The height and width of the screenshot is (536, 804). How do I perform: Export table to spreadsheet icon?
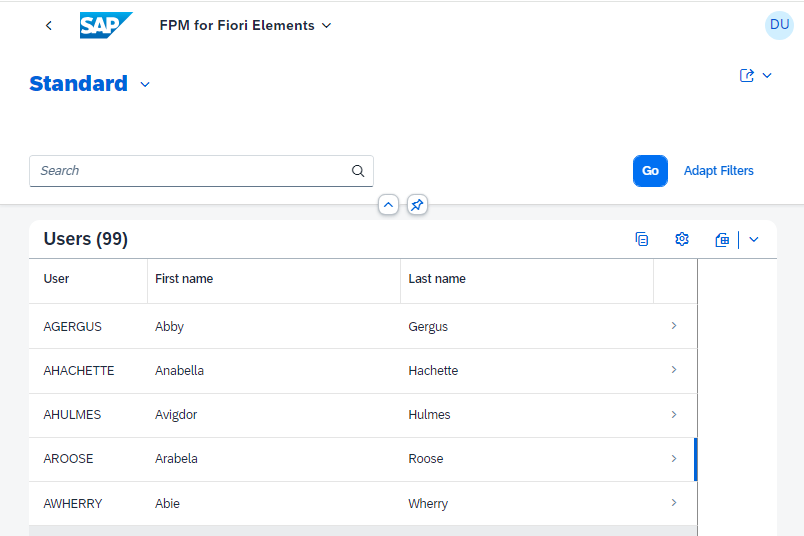point(722,240)
